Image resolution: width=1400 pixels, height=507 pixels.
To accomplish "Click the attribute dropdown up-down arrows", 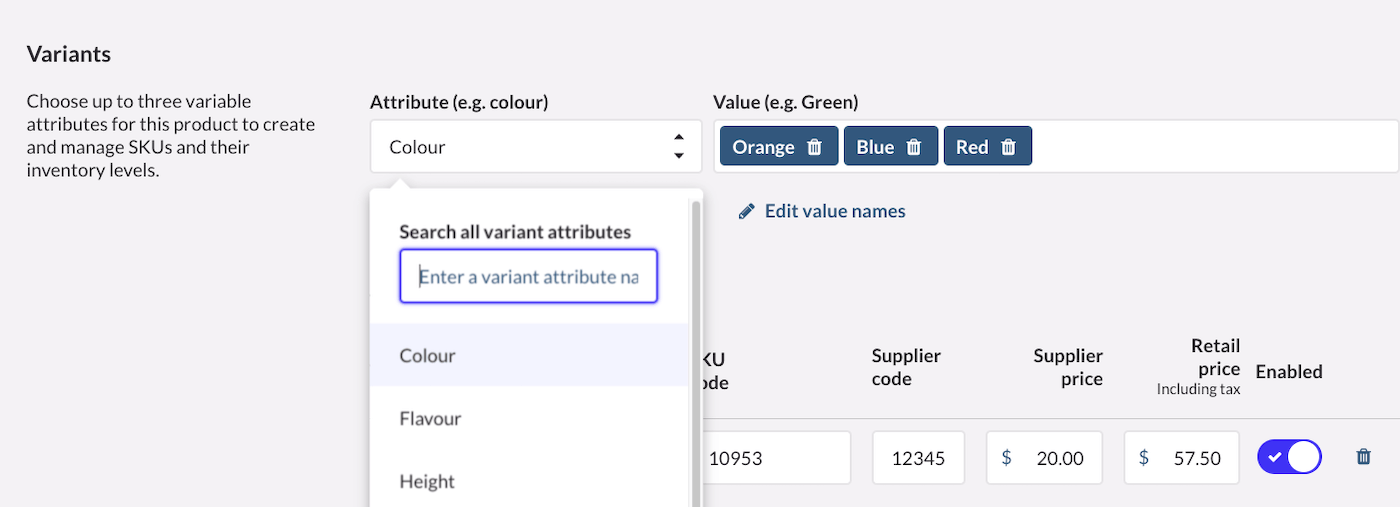I will [x=678, y=147].
